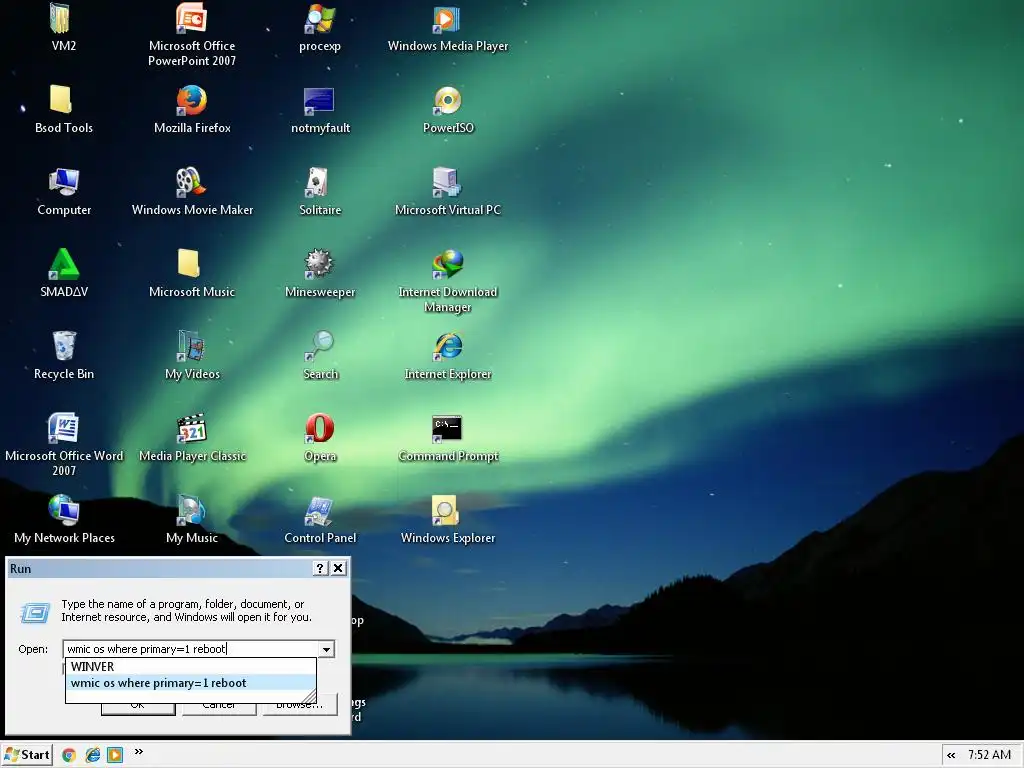
Task: Click the My Videos desktop icon
Action: click(x=191, y=346)
